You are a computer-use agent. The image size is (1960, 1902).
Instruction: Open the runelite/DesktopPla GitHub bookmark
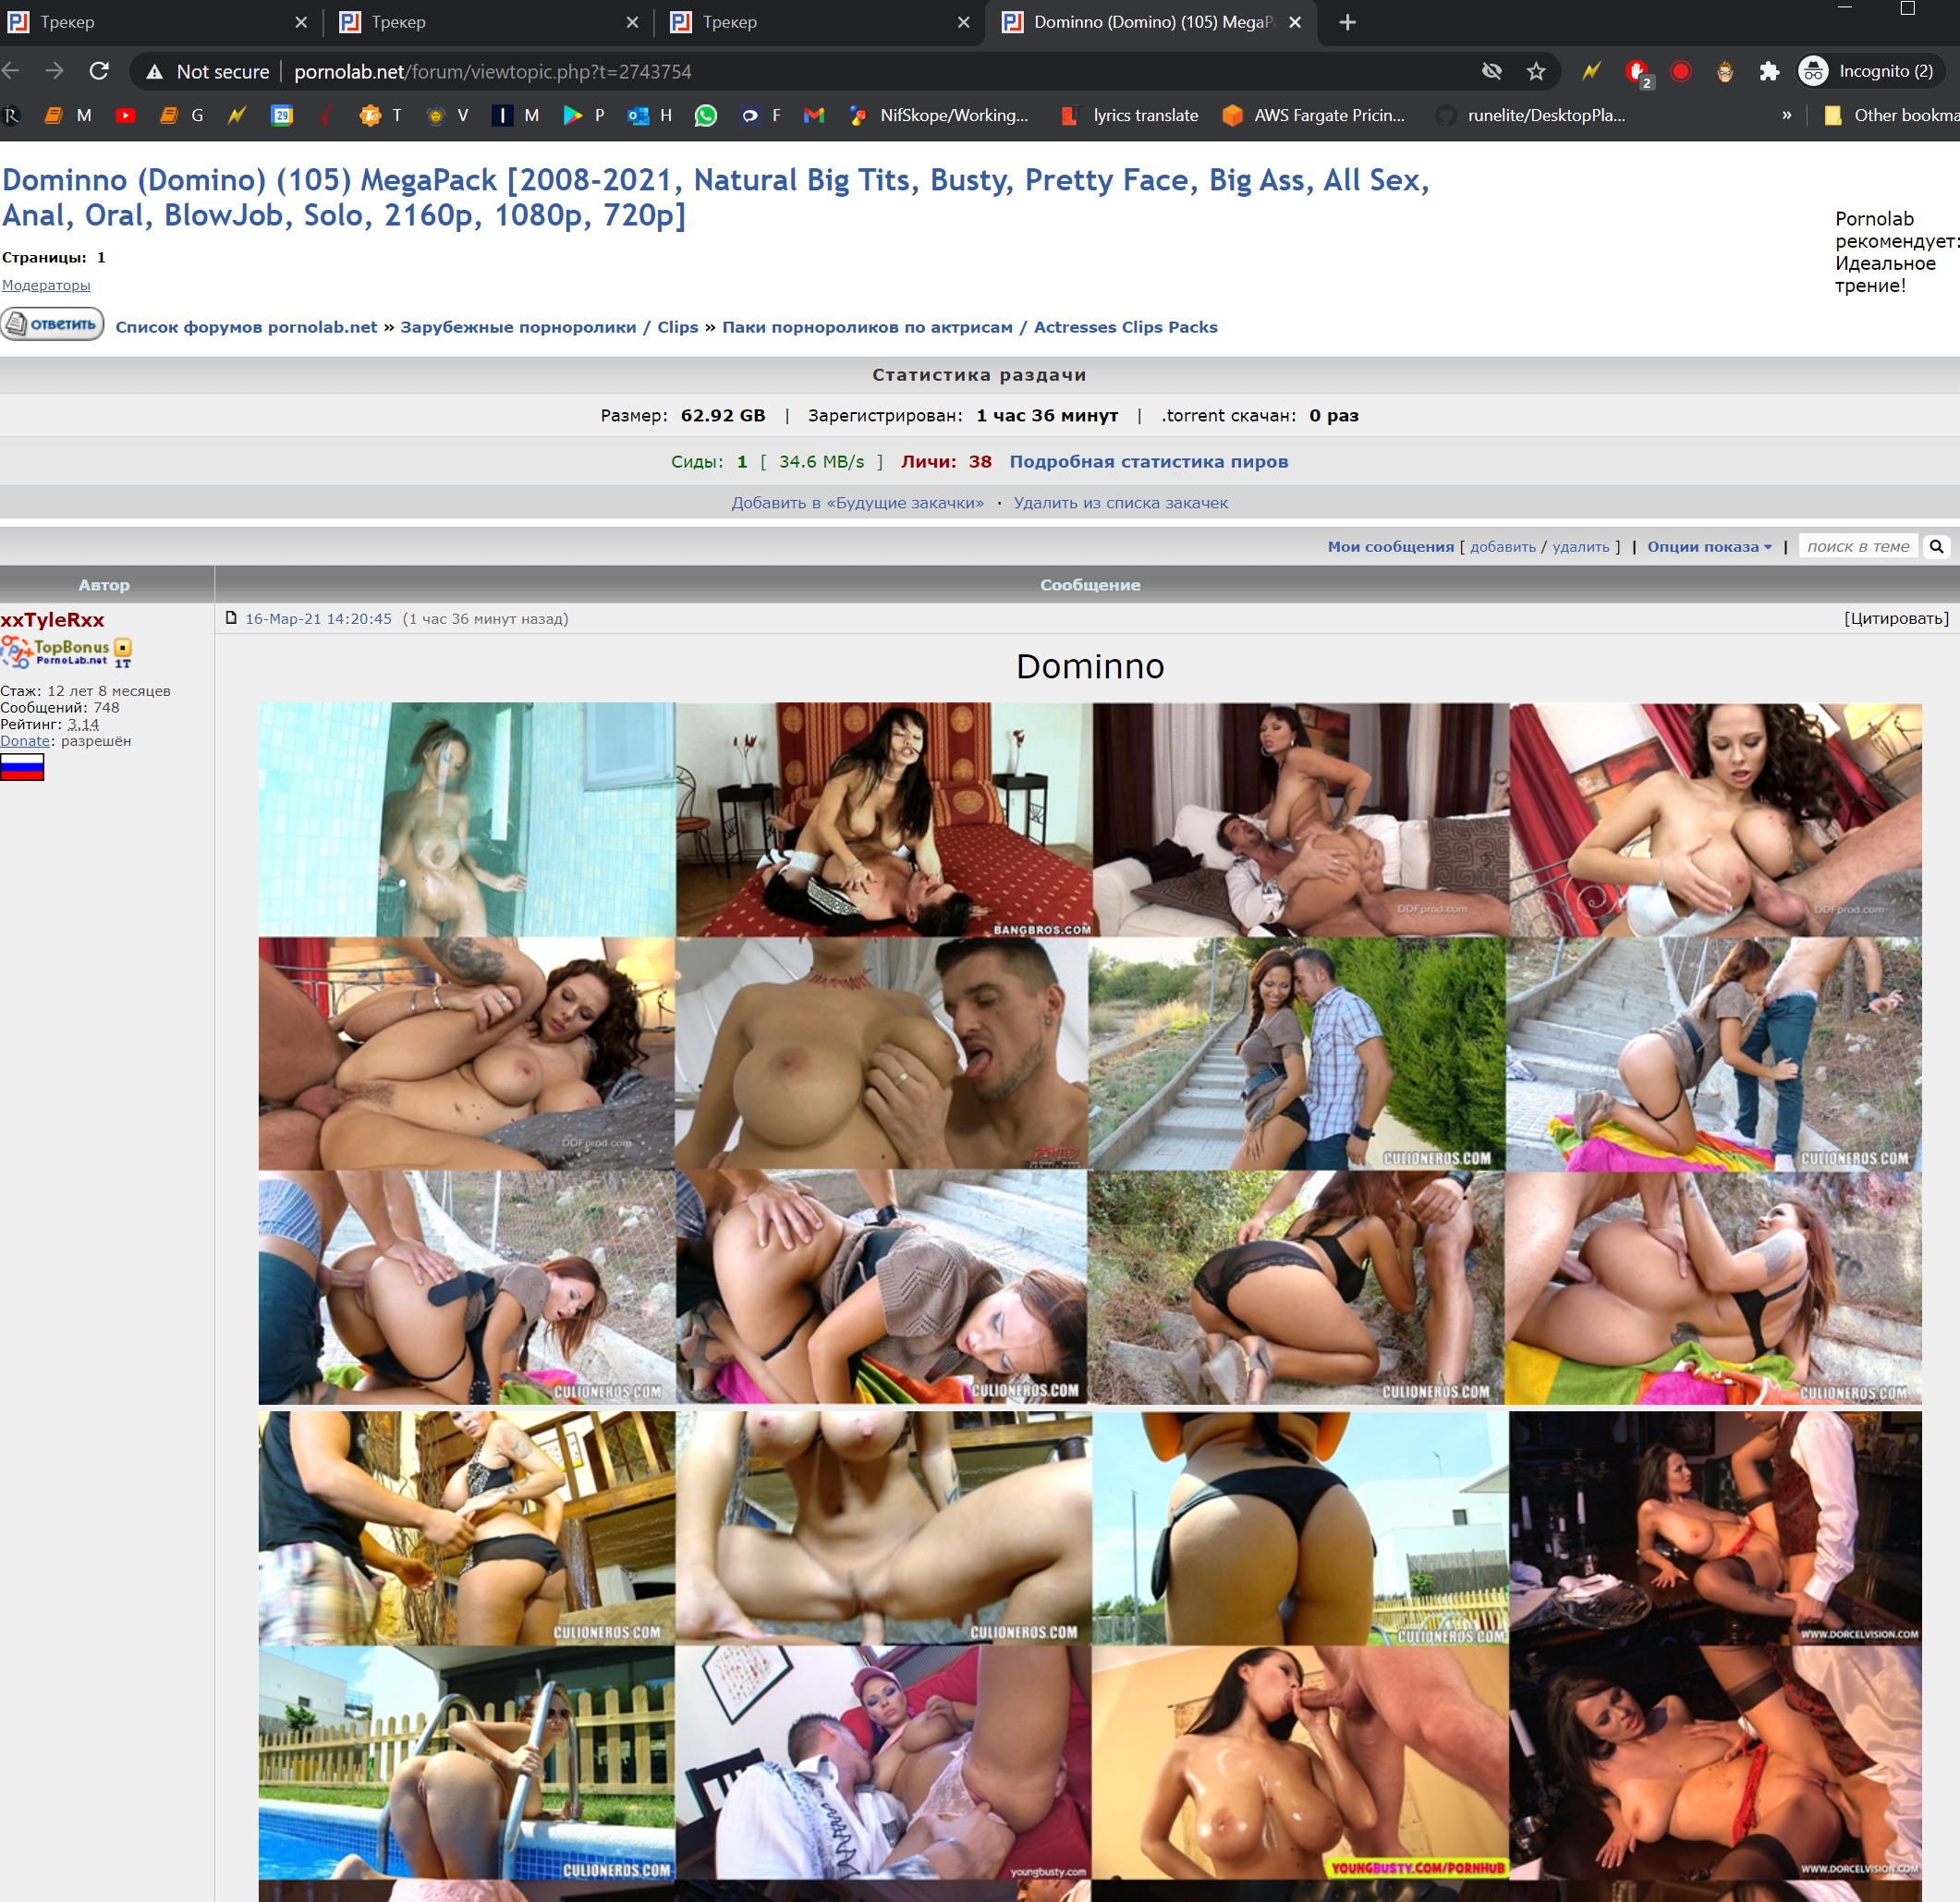[x=1530, y=115]
